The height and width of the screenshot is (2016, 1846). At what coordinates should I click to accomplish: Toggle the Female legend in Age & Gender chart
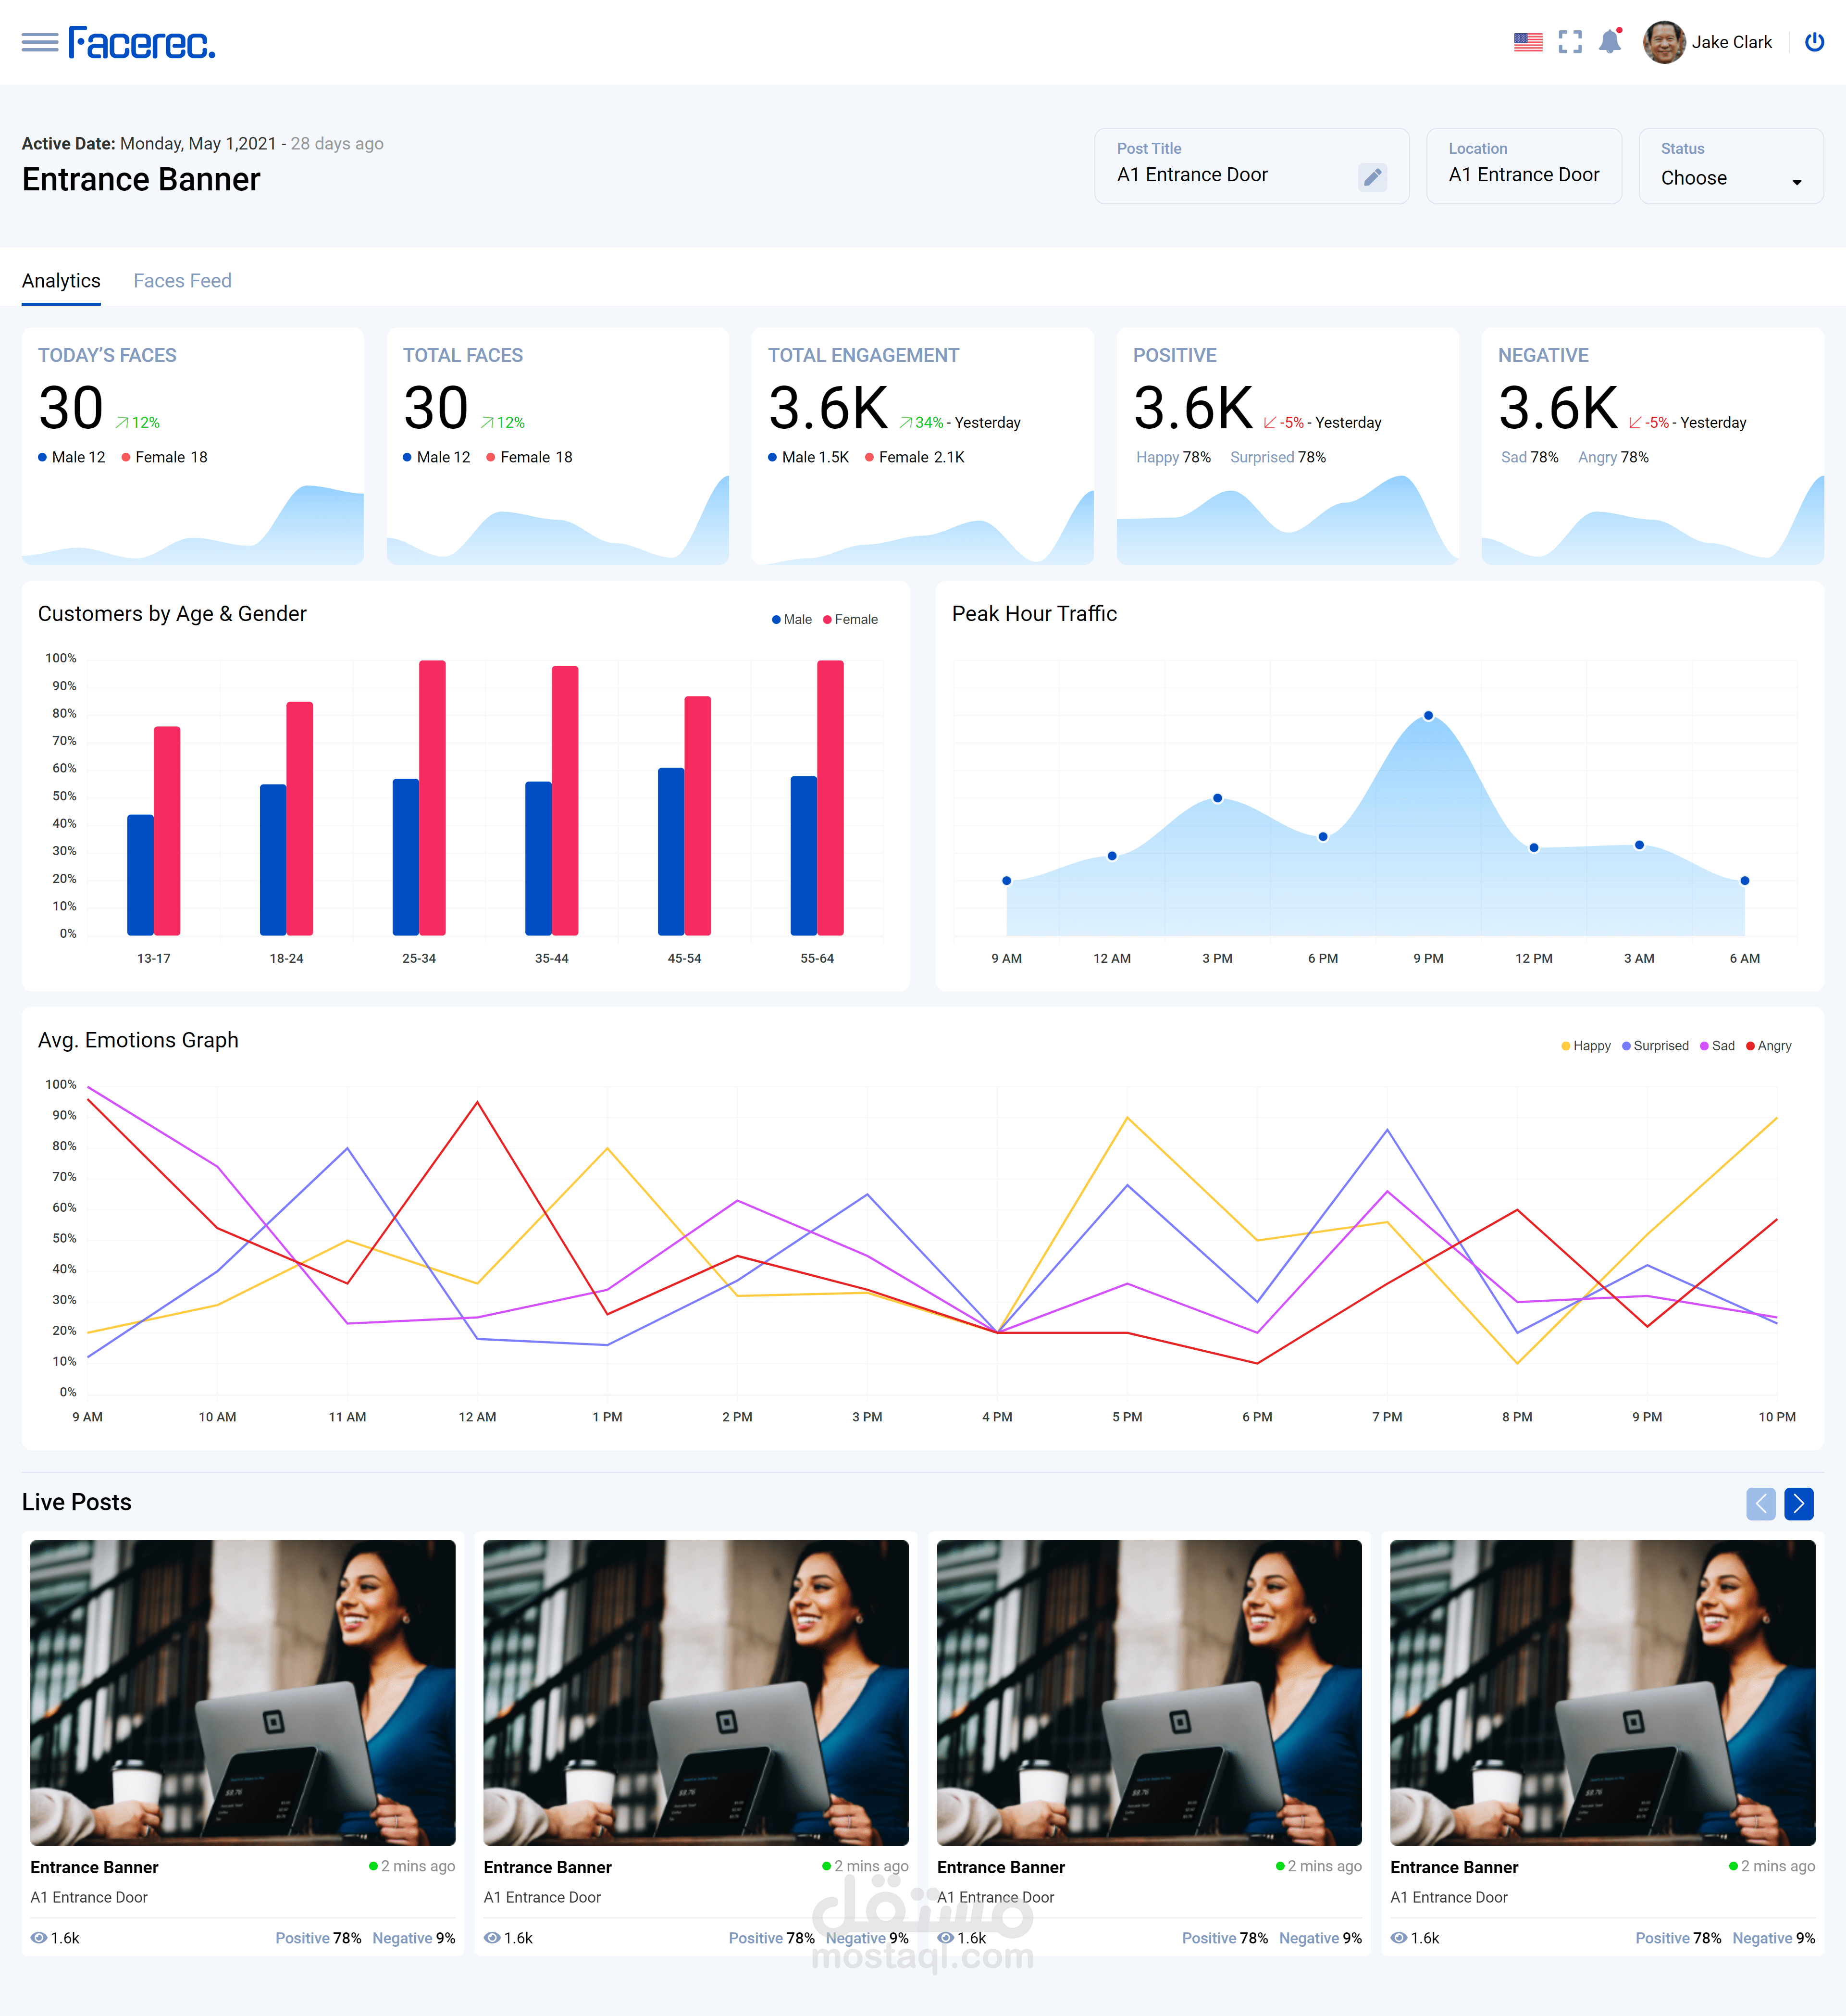pos(850,619)
